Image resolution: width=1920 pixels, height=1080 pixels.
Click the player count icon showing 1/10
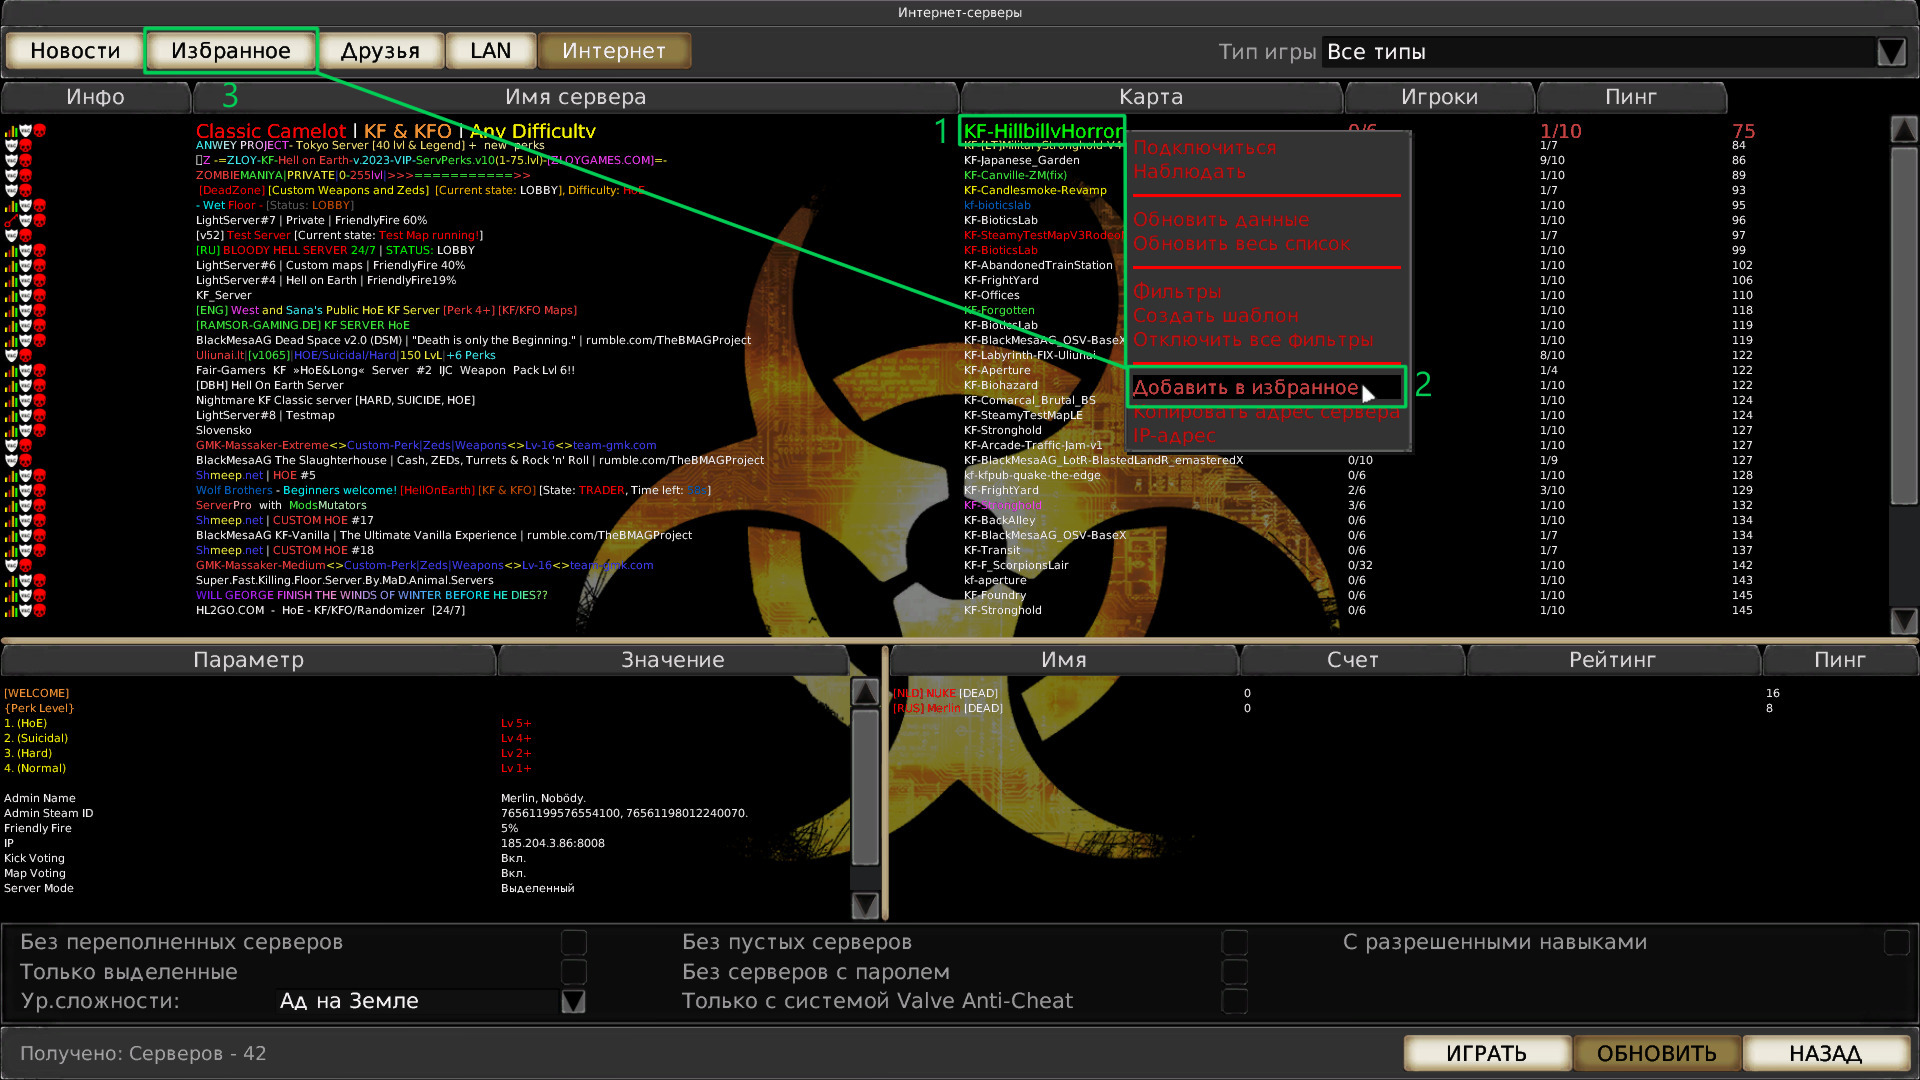[1560, 129]
